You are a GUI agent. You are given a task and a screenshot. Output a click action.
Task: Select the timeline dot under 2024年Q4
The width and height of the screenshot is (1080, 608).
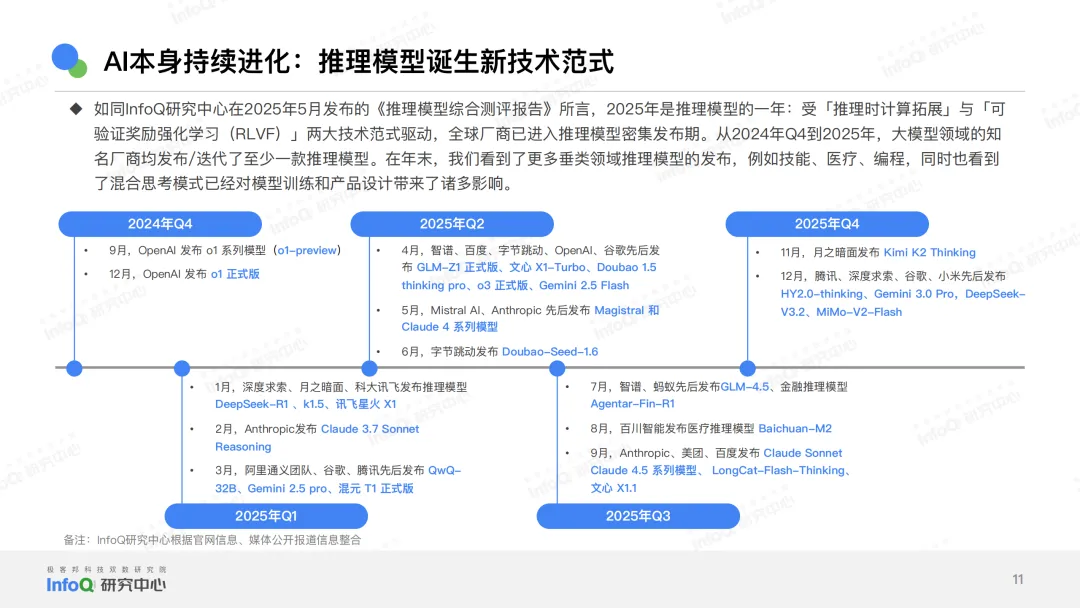[74, 368]
